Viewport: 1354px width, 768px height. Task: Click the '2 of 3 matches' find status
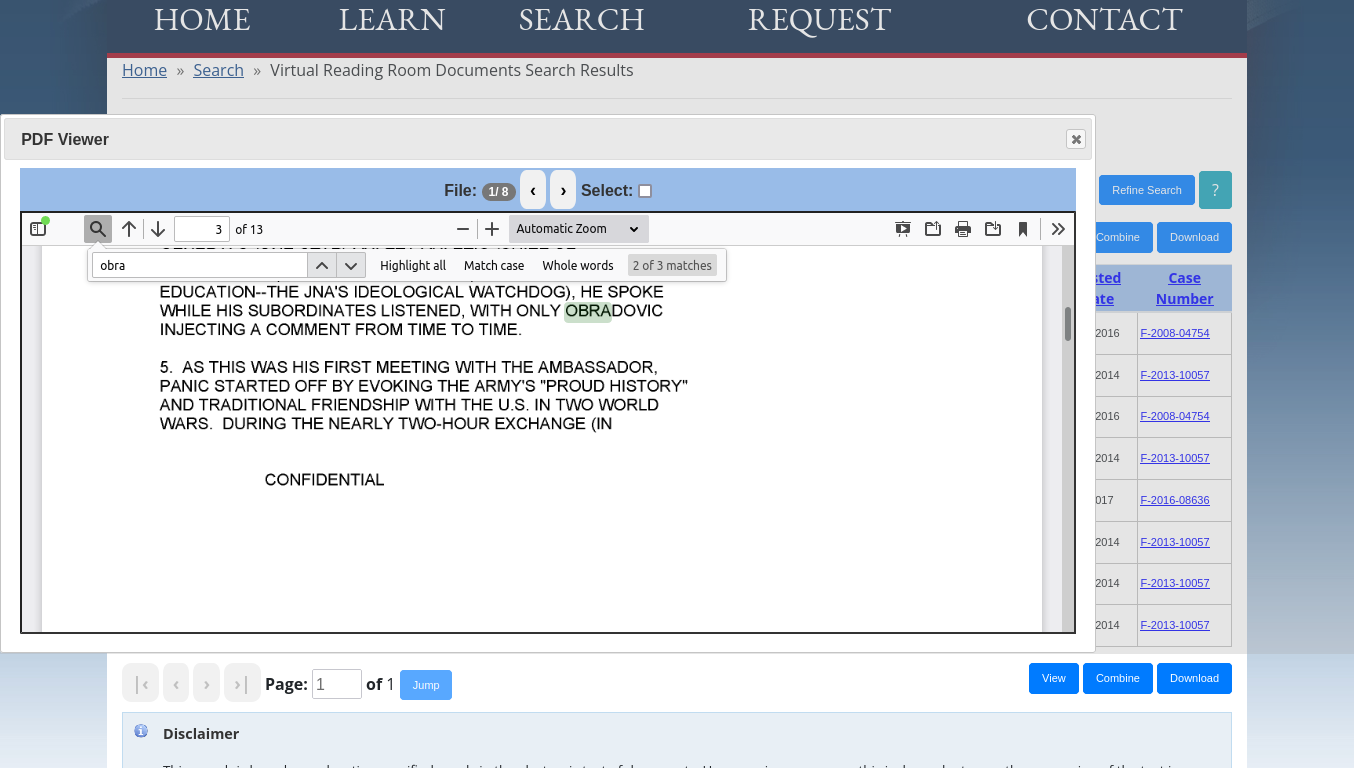click(x=672, y=265)
